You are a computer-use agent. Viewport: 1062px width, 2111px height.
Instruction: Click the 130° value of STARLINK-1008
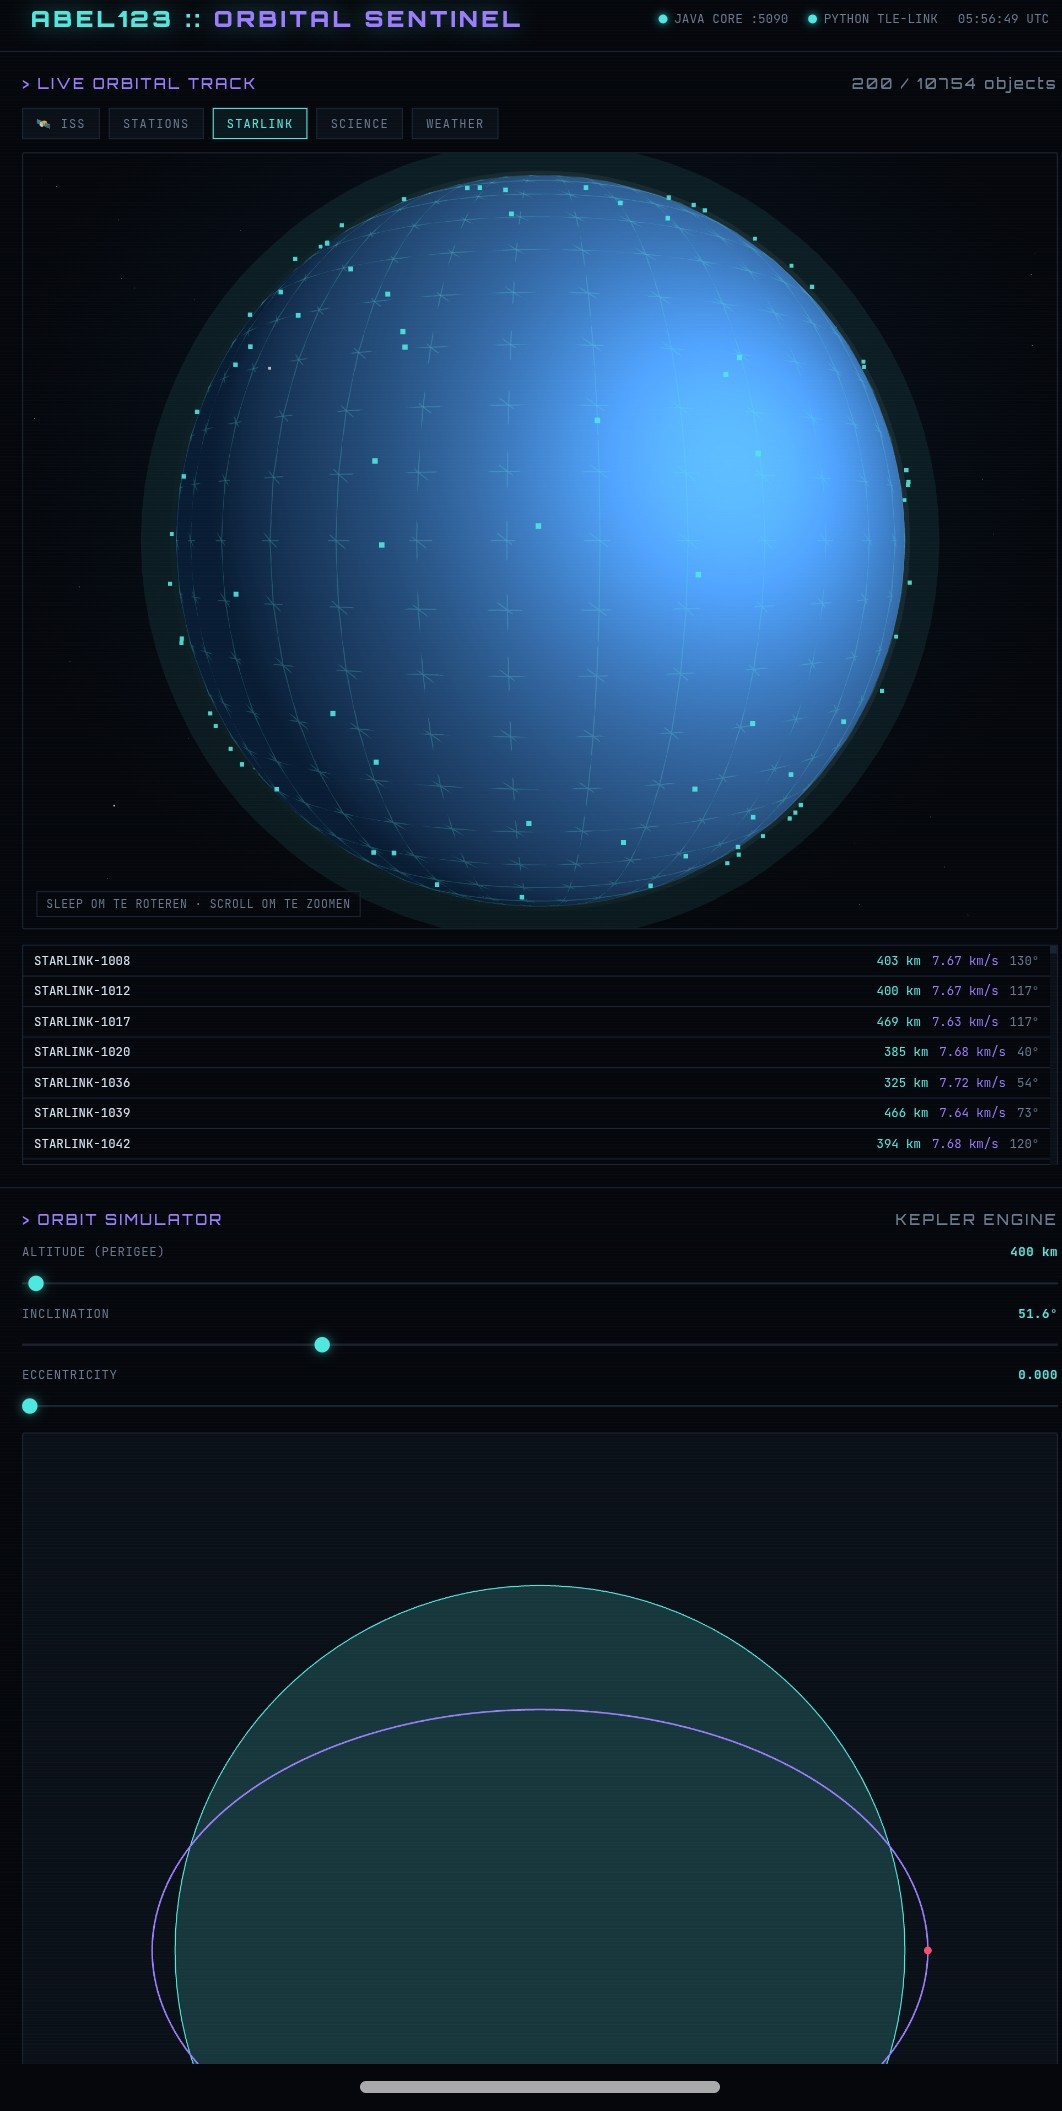(x=1024, y=961)
